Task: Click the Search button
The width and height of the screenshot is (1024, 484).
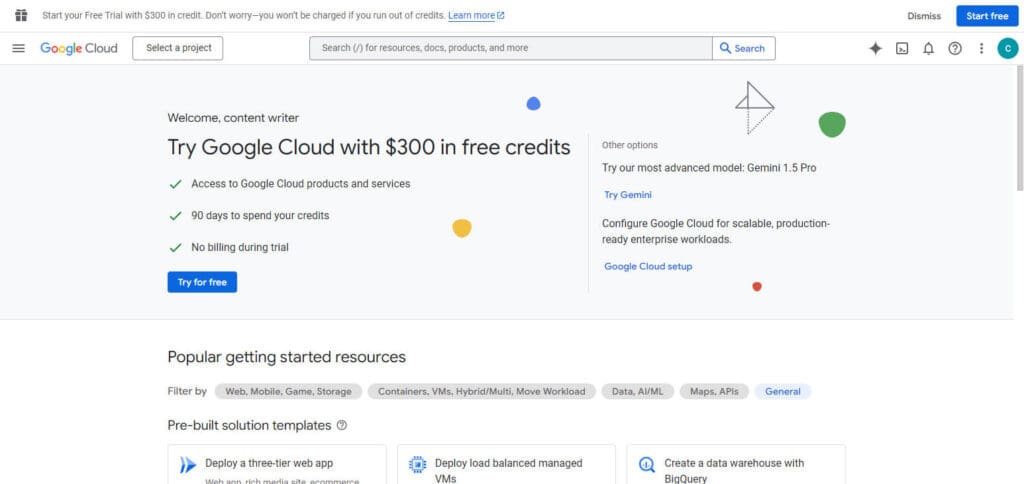Action: tap(744, 48)
